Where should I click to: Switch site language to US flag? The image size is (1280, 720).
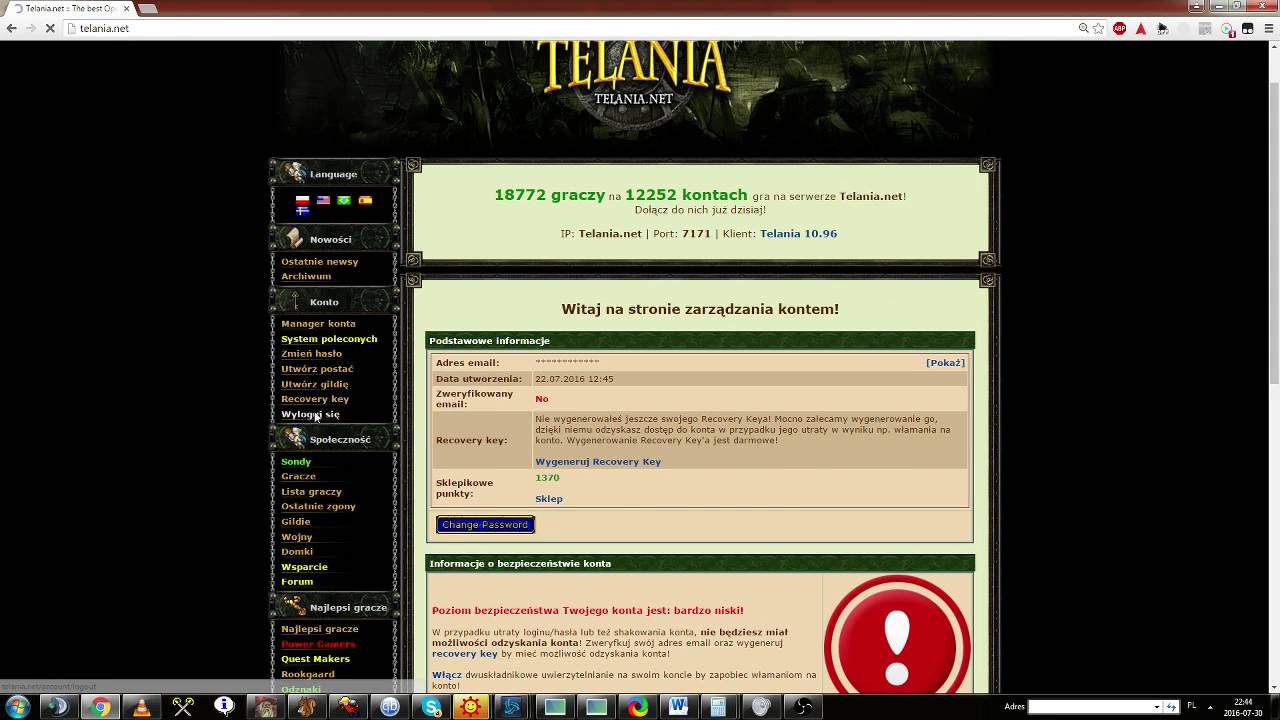click(323, 200)
